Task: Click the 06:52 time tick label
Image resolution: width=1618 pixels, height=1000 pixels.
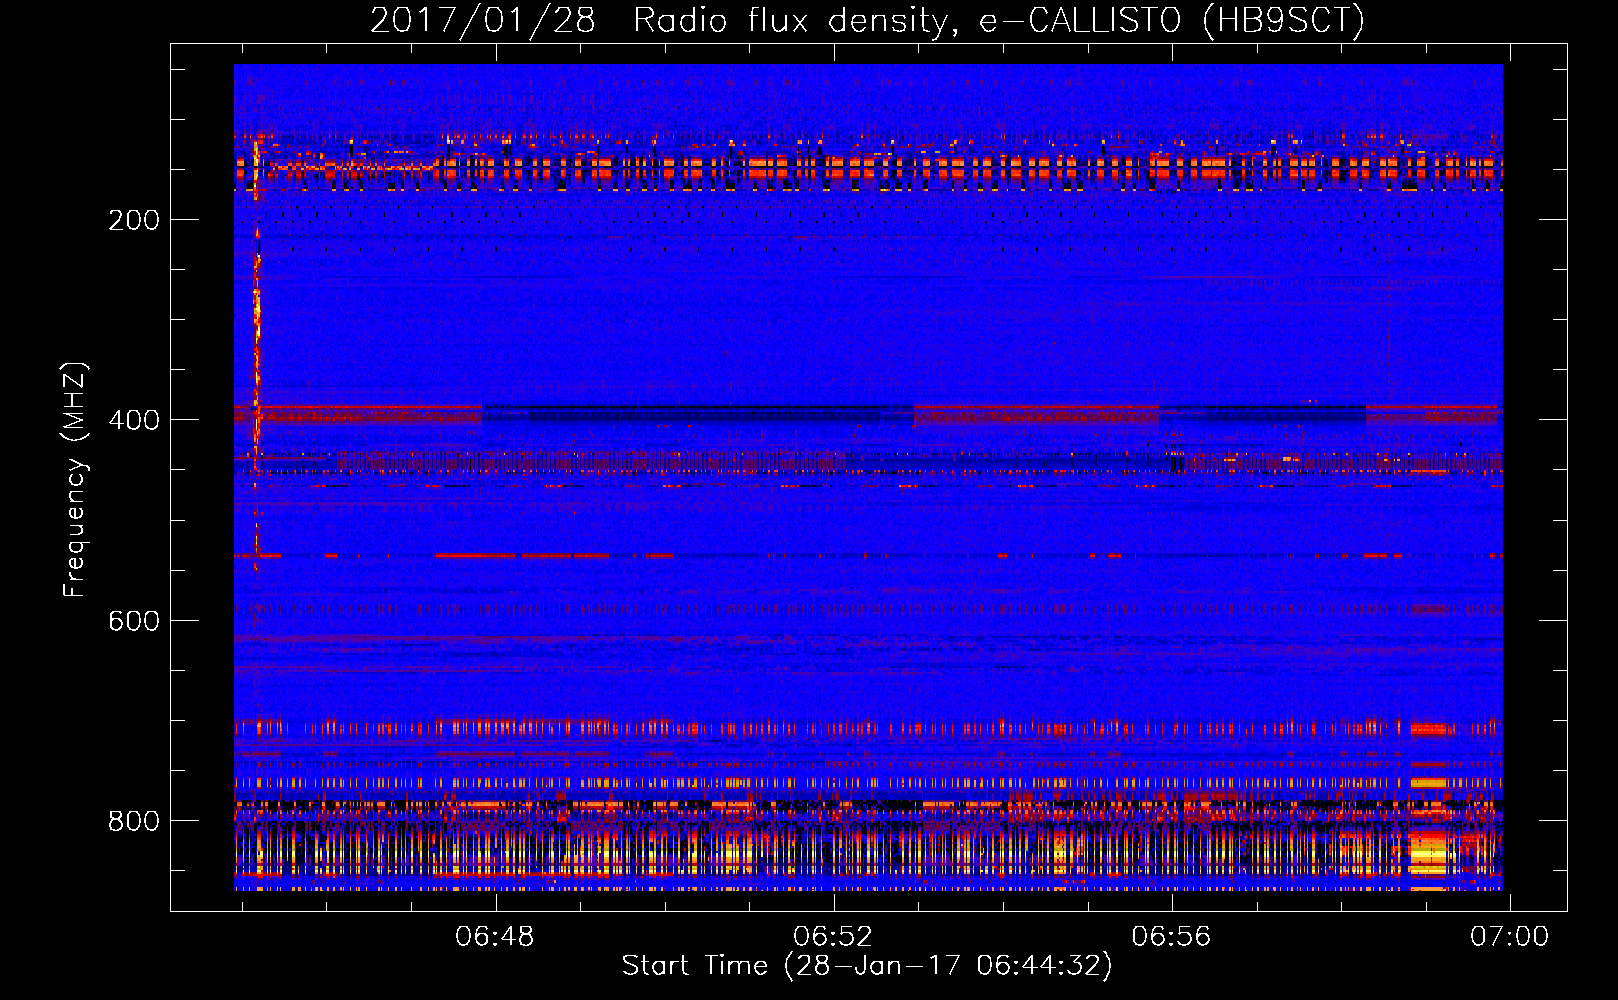Action: pos(833,937)
